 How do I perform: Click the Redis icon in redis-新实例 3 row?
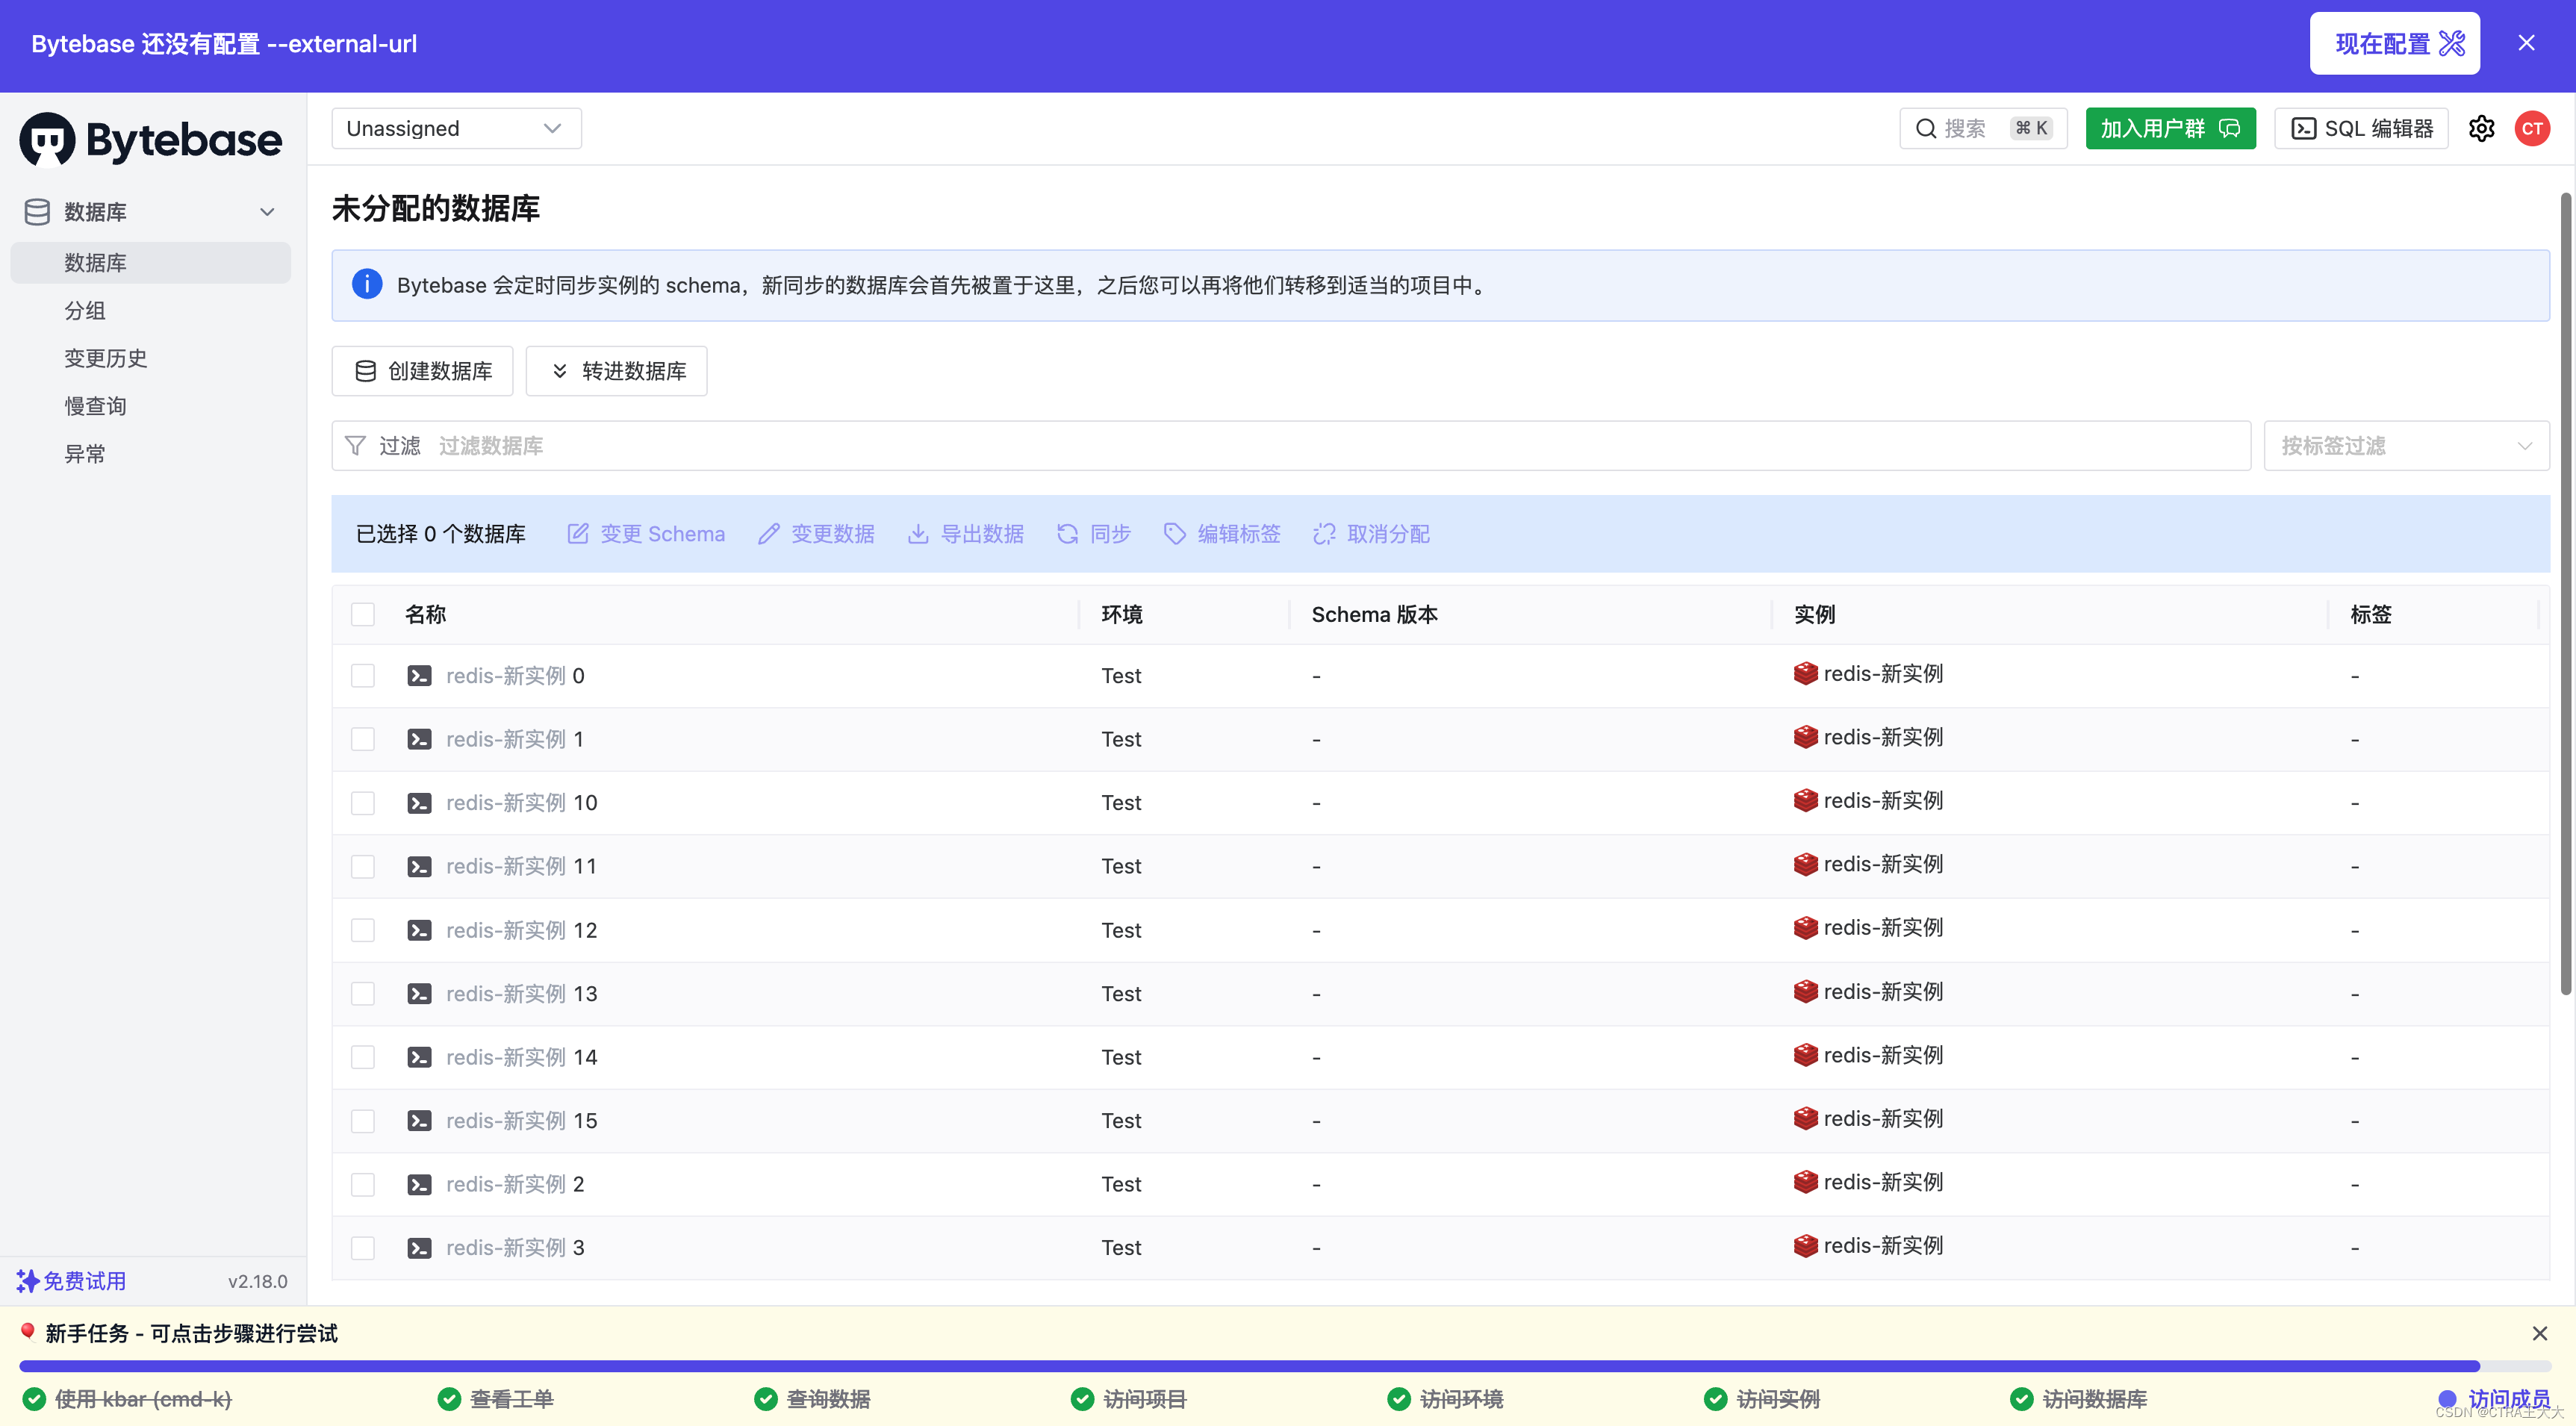[1805, 1245]
